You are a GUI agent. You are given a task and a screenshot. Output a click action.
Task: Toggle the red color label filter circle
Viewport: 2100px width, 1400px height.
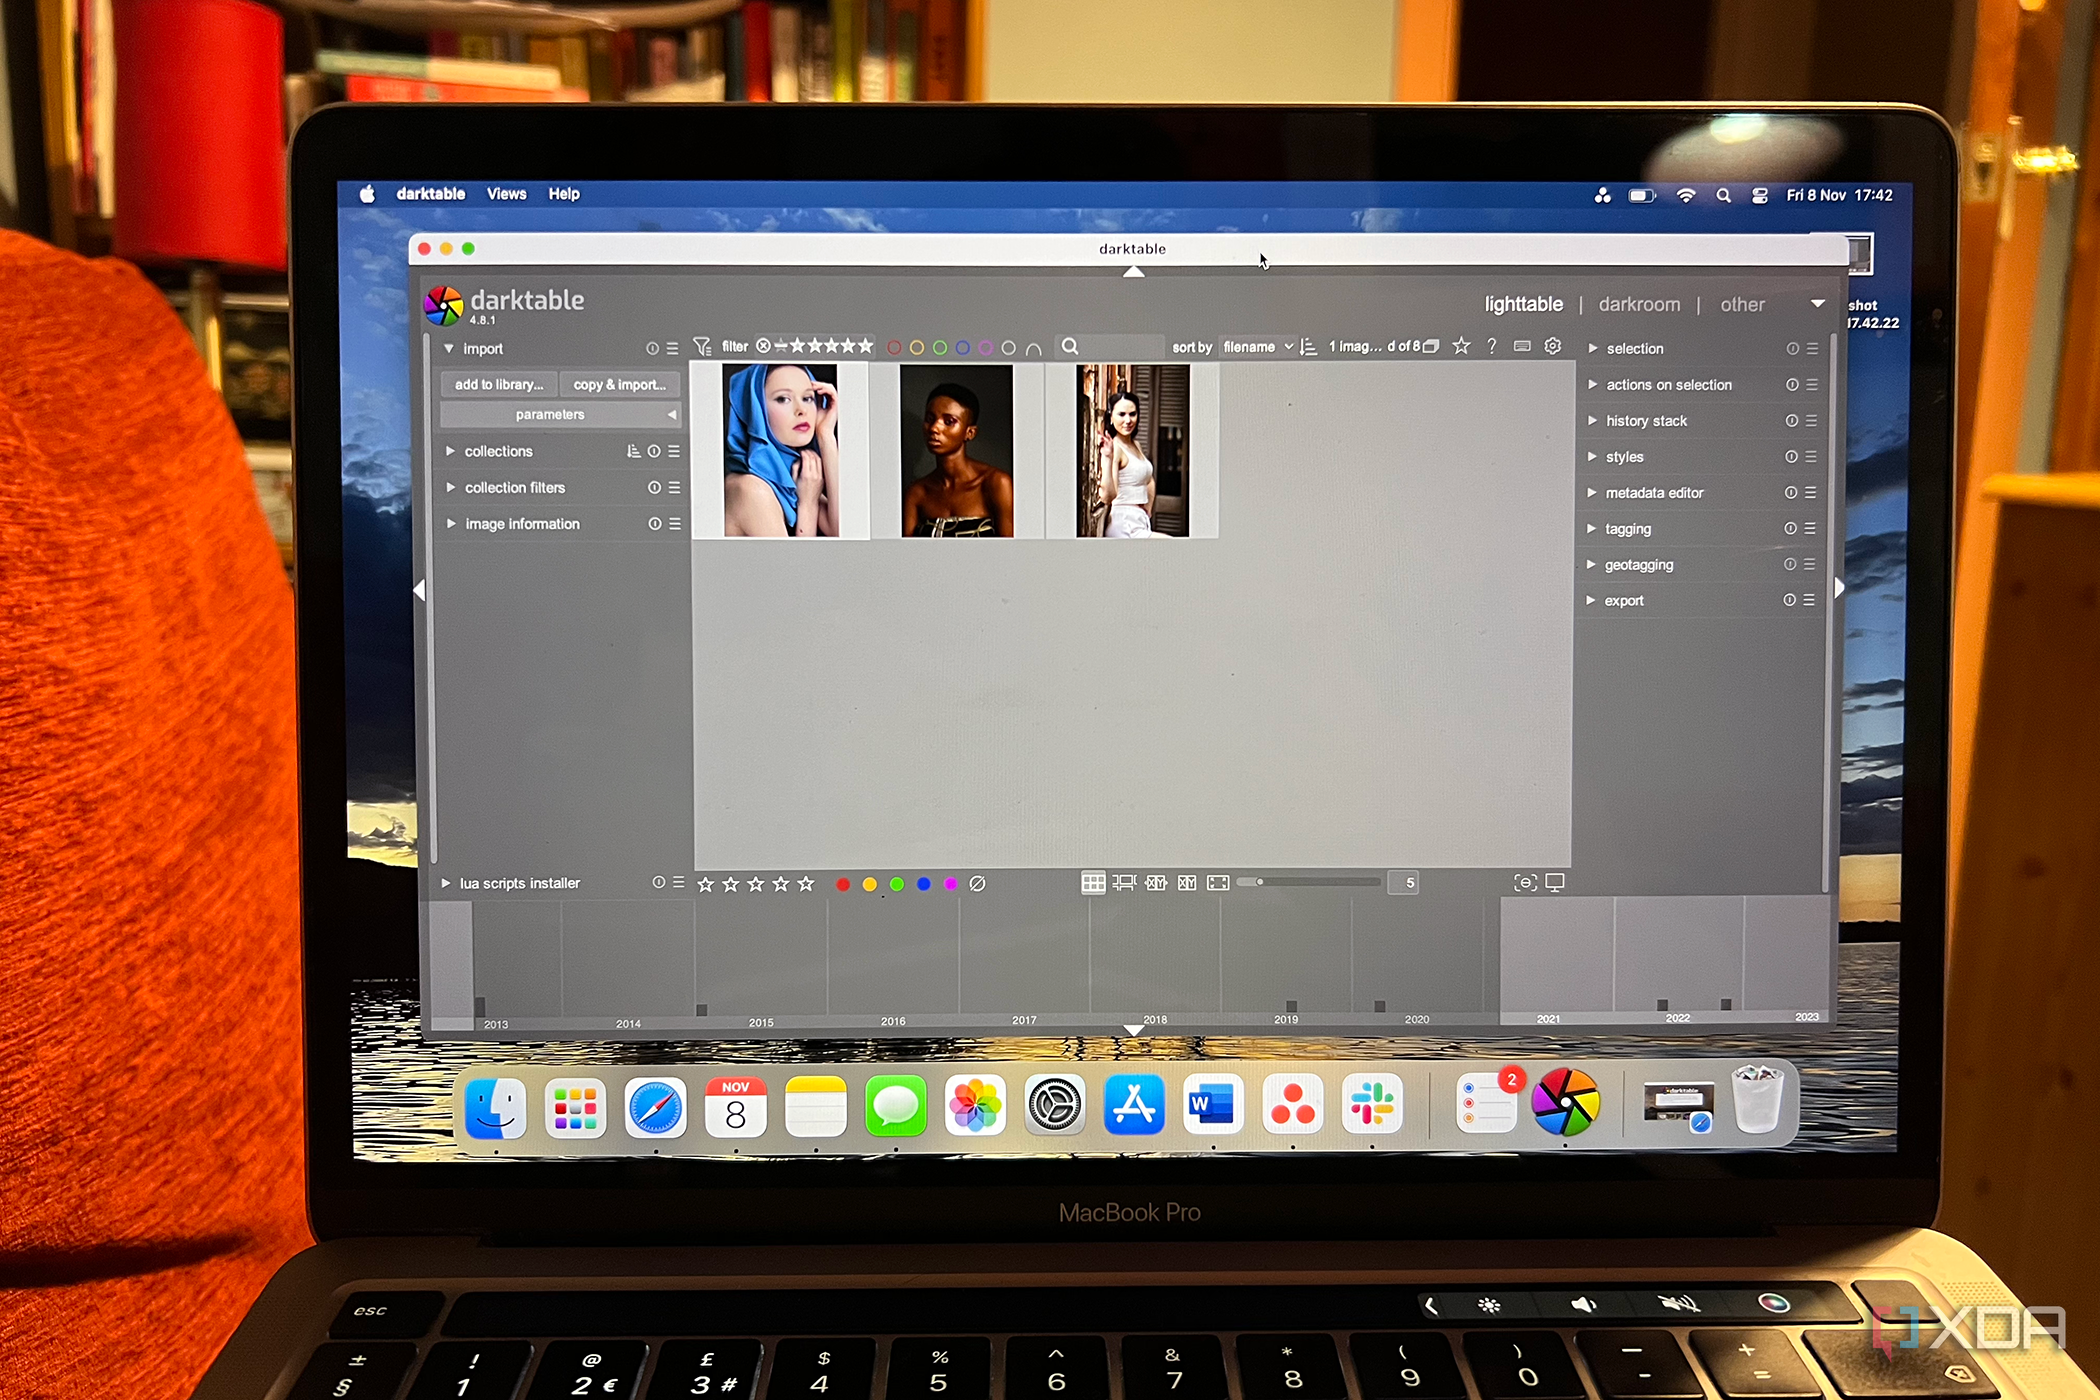click(894, 347)
